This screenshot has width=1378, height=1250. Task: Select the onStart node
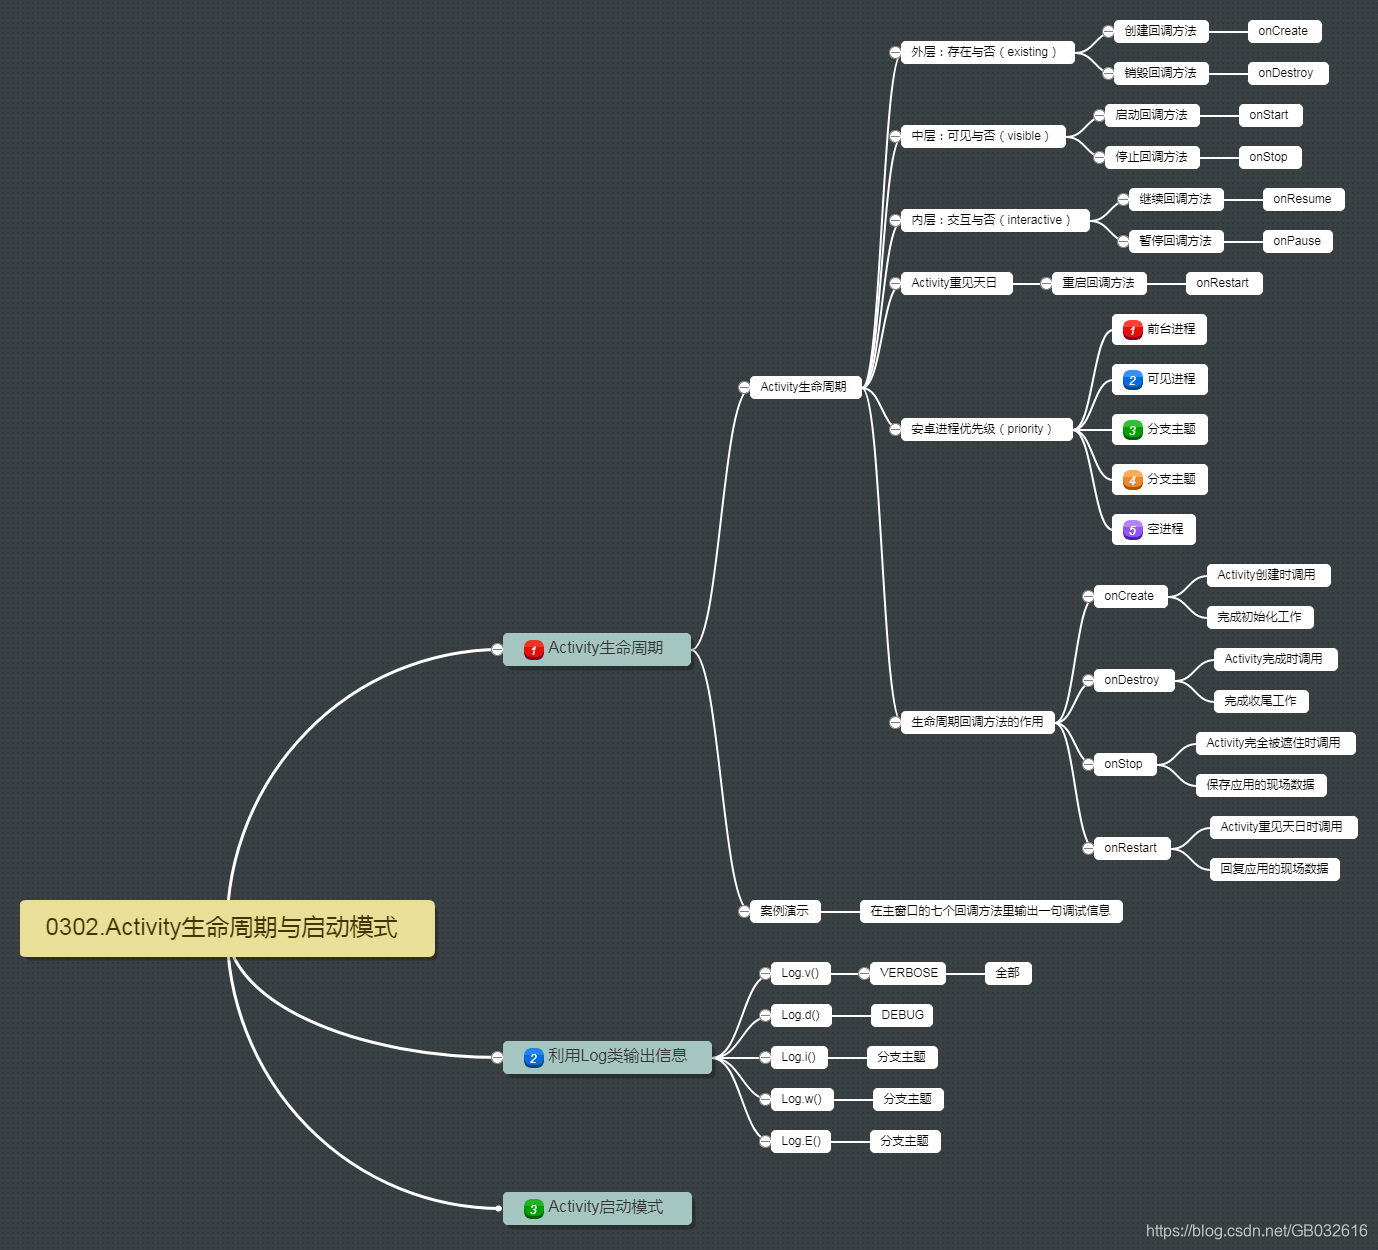click(x=1270, y=115)
